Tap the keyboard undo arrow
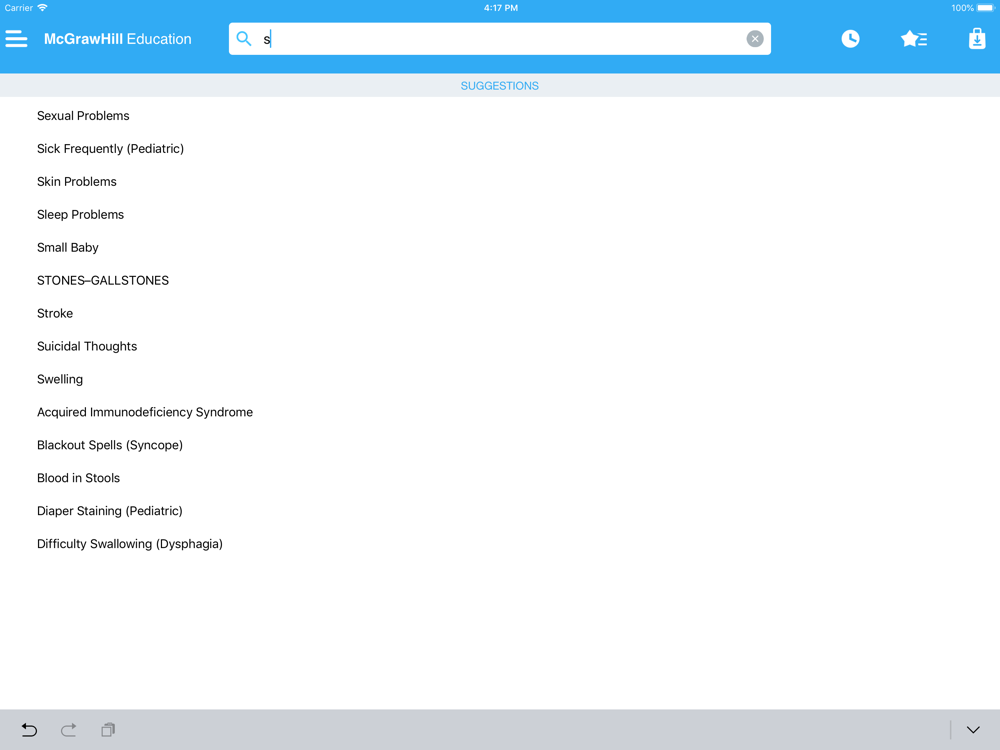The image size is (1000, 750). click(29, 730)
